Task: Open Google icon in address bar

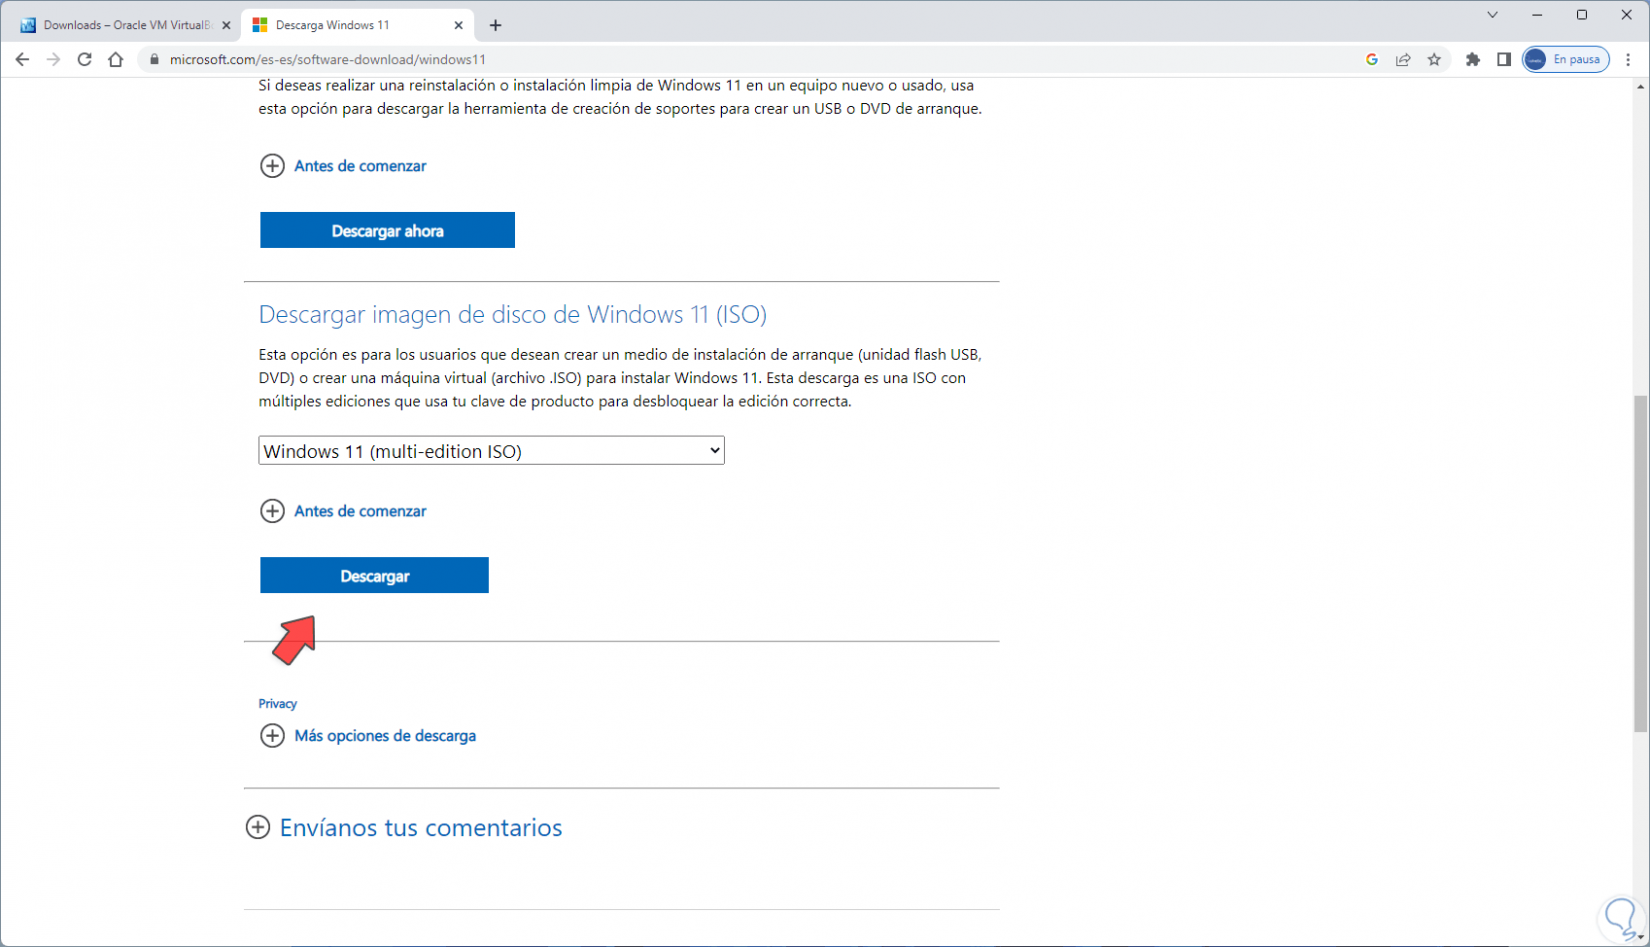Action: [1372, 60]
